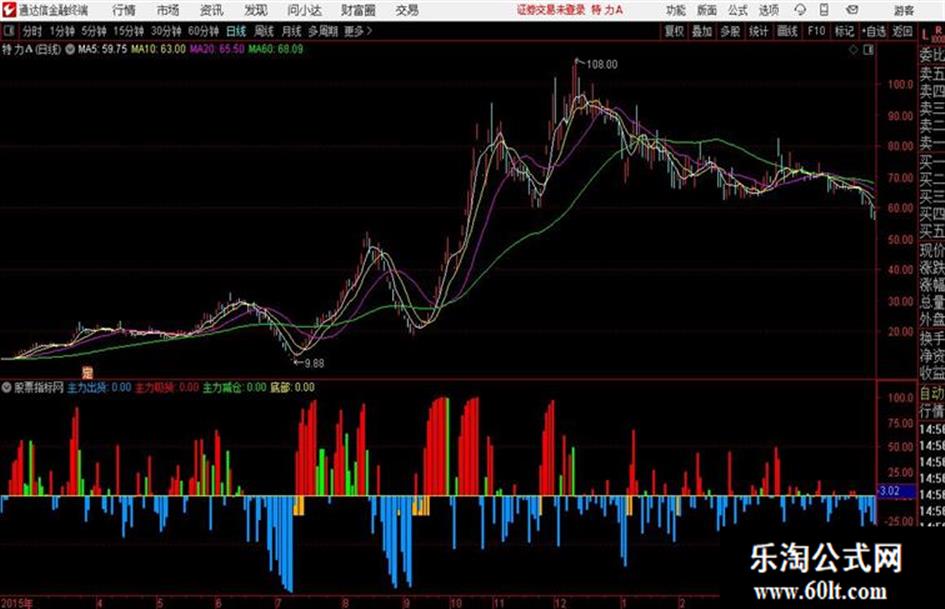Expand the 股票指标网 indicator dropdown circle
945x609 pixels.
click(6, 388)
